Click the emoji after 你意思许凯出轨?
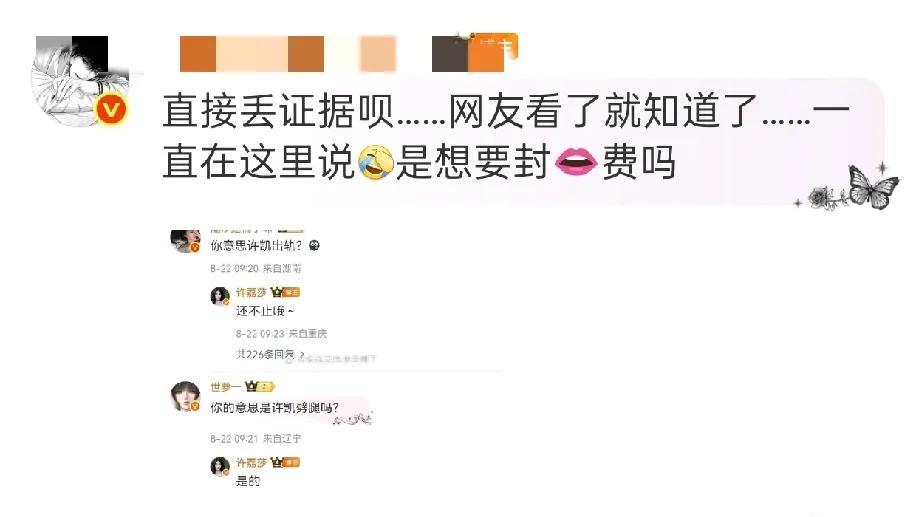 314,245
